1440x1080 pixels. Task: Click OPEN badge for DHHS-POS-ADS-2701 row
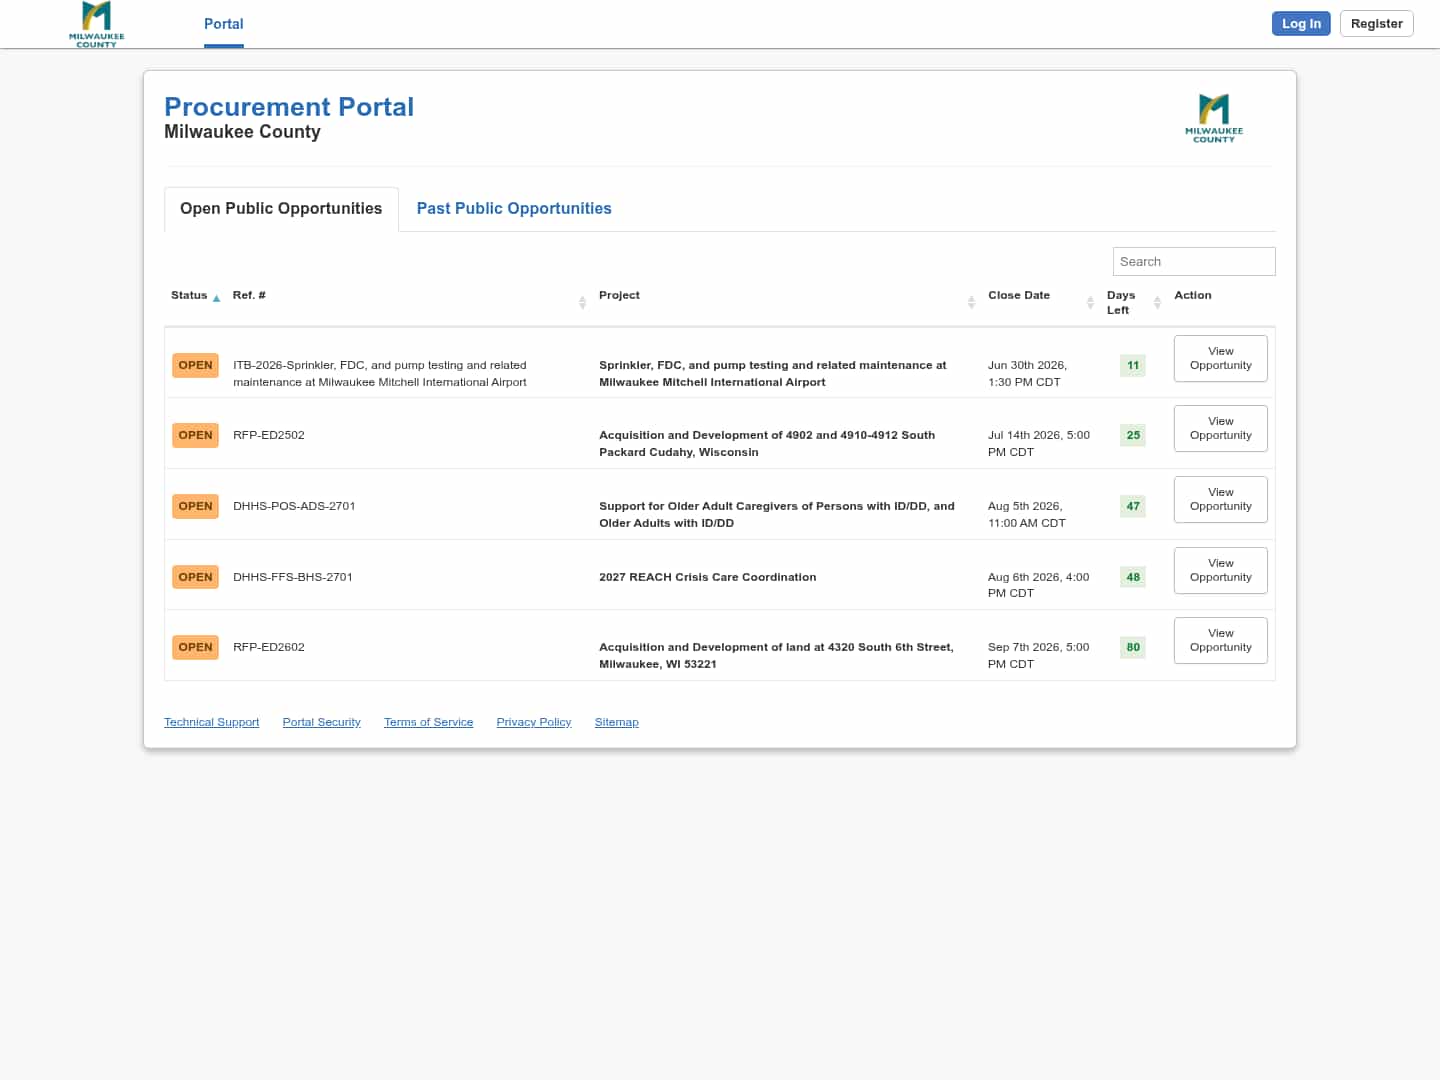point(195,506)
